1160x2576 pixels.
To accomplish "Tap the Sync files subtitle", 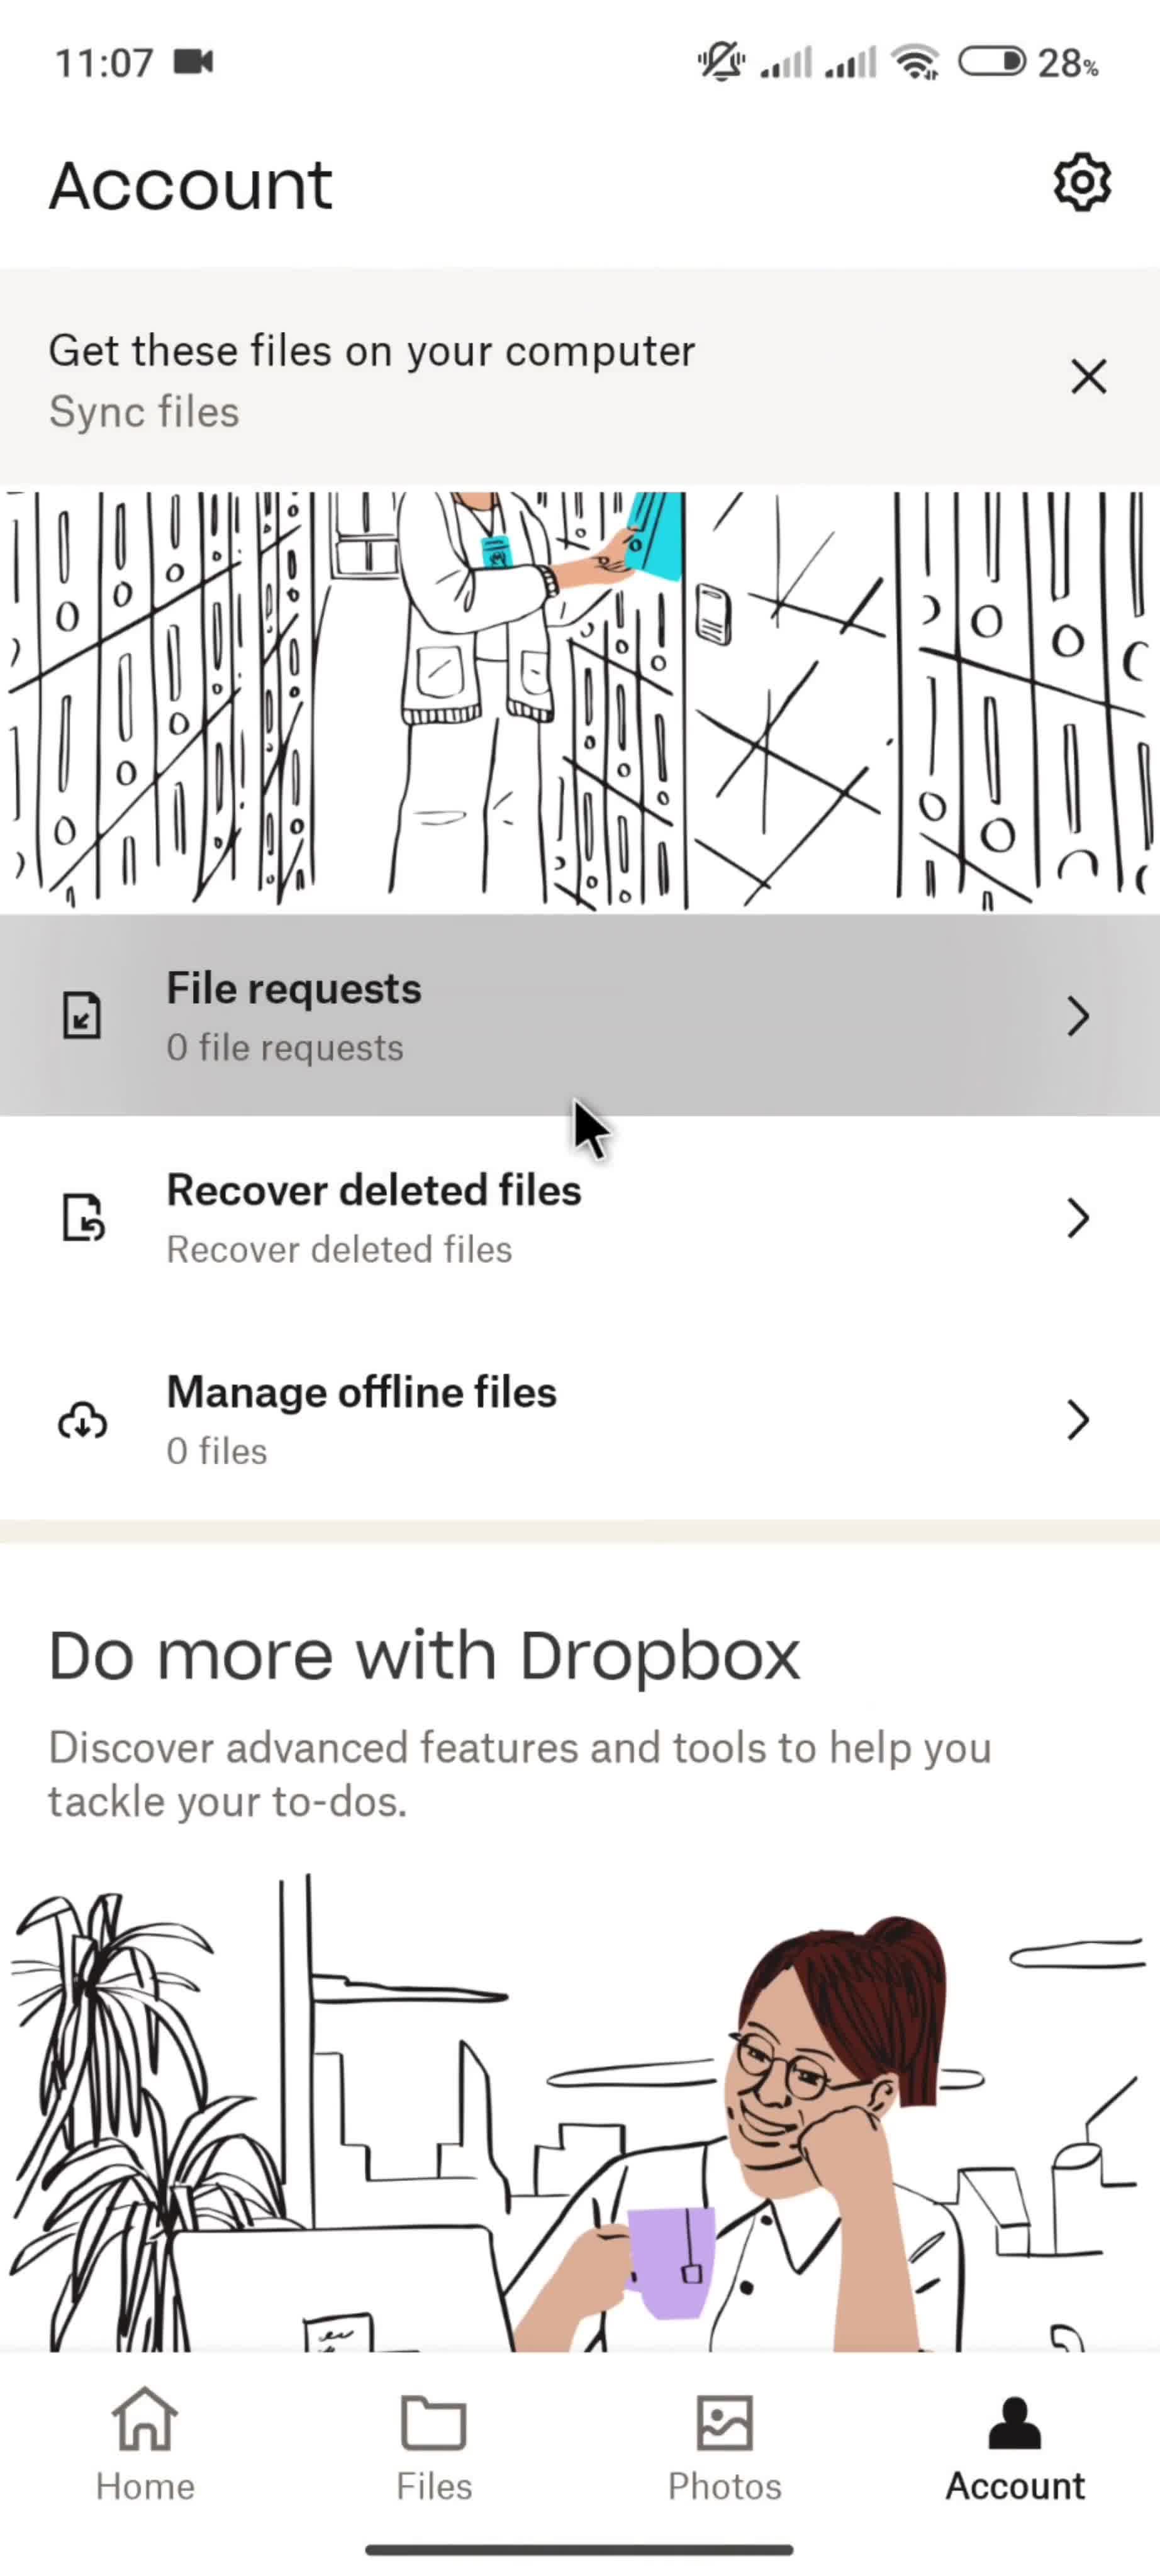I will pyautogui.click(x=144, y=412).
